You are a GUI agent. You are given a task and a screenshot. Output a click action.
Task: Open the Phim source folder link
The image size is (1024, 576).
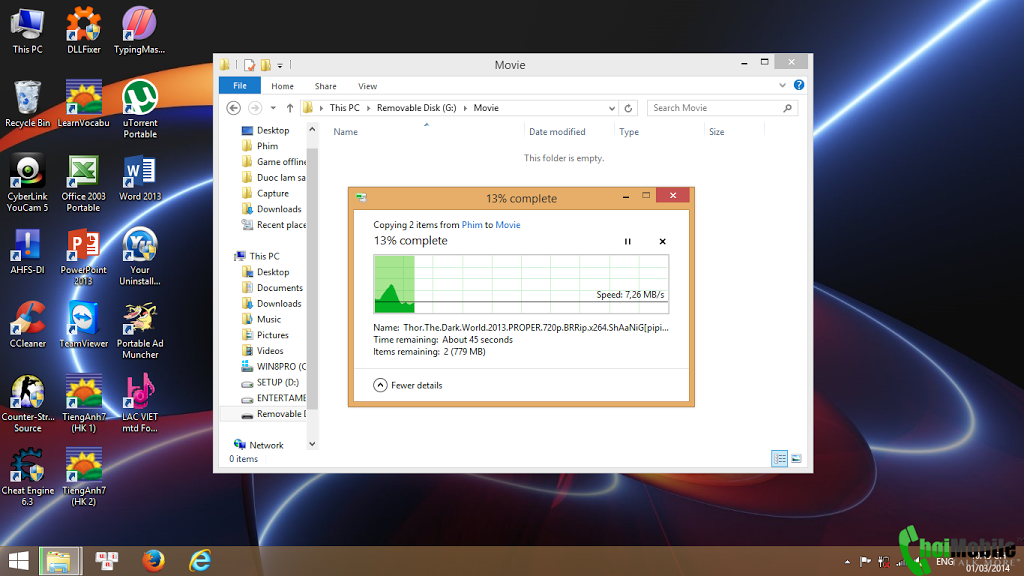[x=471, y=225]
